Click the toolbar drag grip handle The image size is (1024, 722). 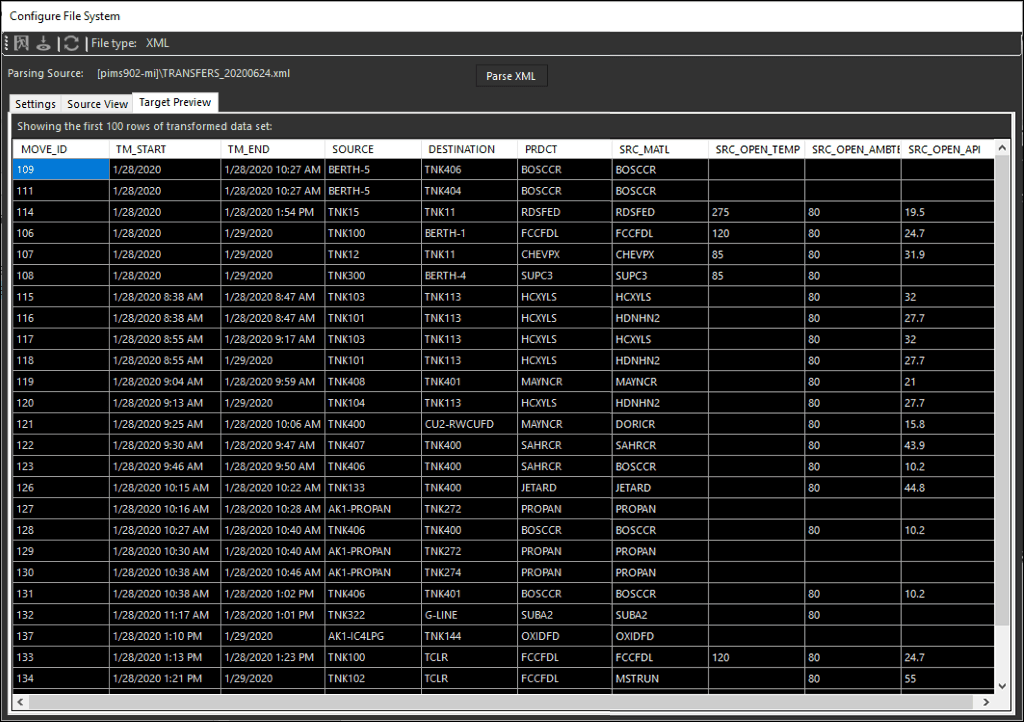pyautogui.click(x=5, y=43)
